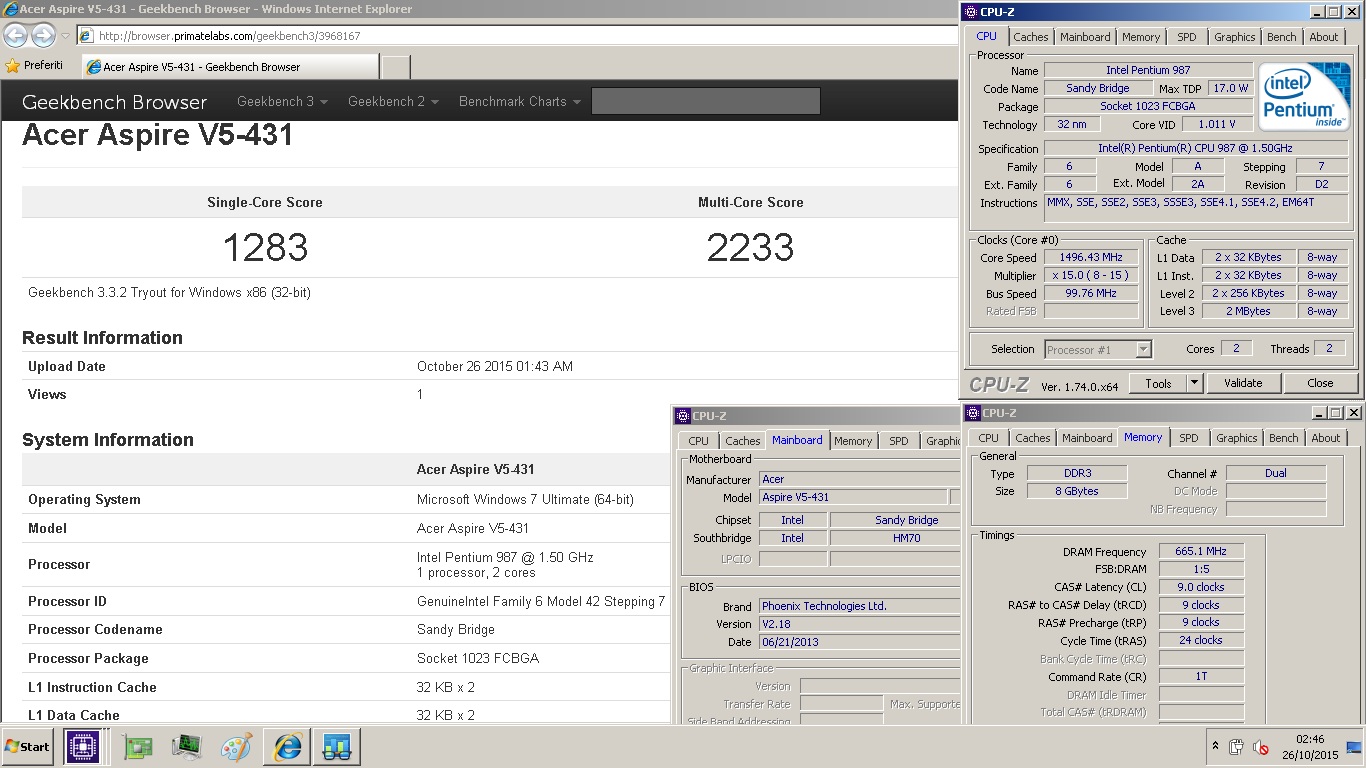Image resolution: width=1366 pixels, height=768 pixels.
Task: Open the Start menu
Action: point(27,747)
